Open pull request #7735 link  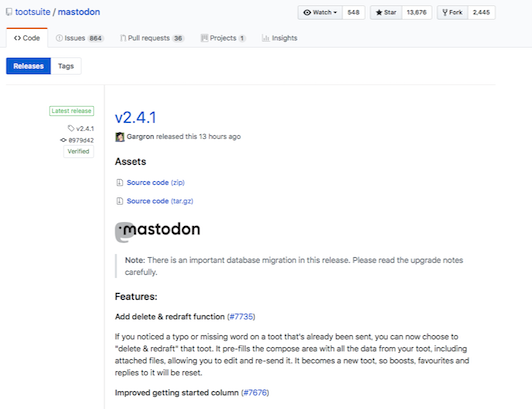pos(241,317)
